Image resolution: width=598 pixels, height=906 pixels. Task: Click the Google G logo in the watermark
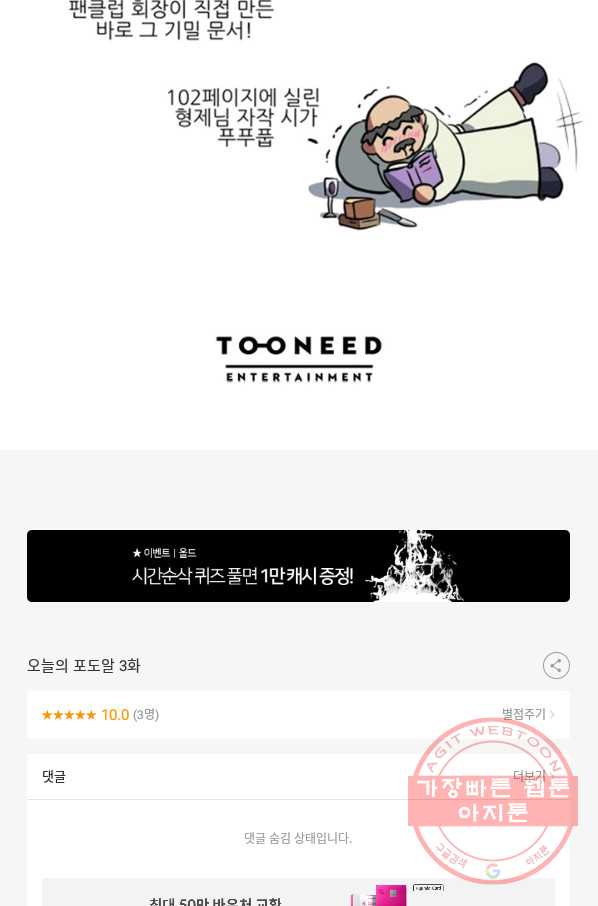pyautogui.click(x=492, y=871)
